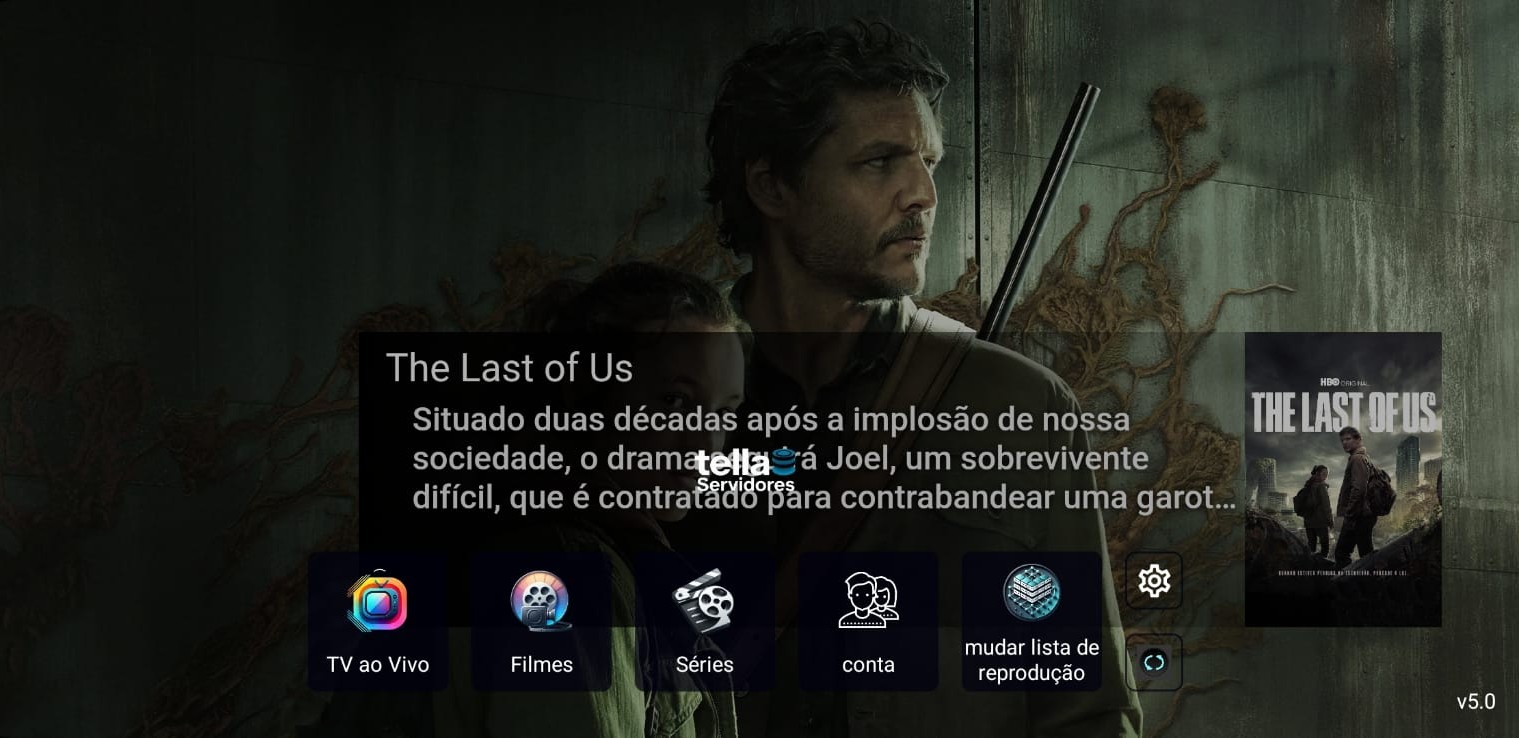This screenshot has width=1519, height=738.
Task: Open settings with the gear icon
Action: click(1154, 581)
